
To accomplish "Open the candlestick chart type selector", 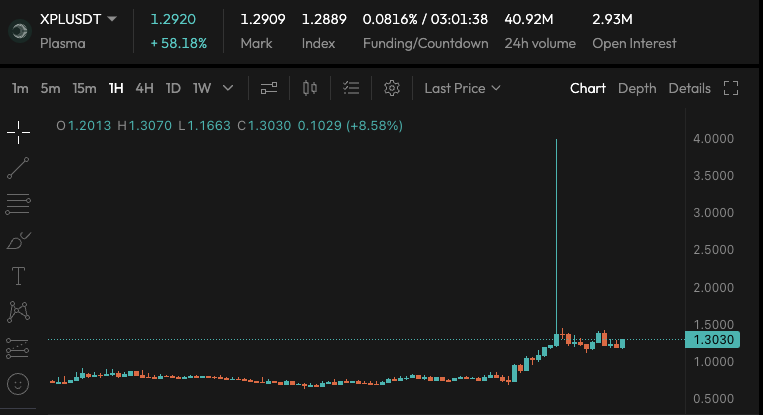I will [x=310, y=88].
